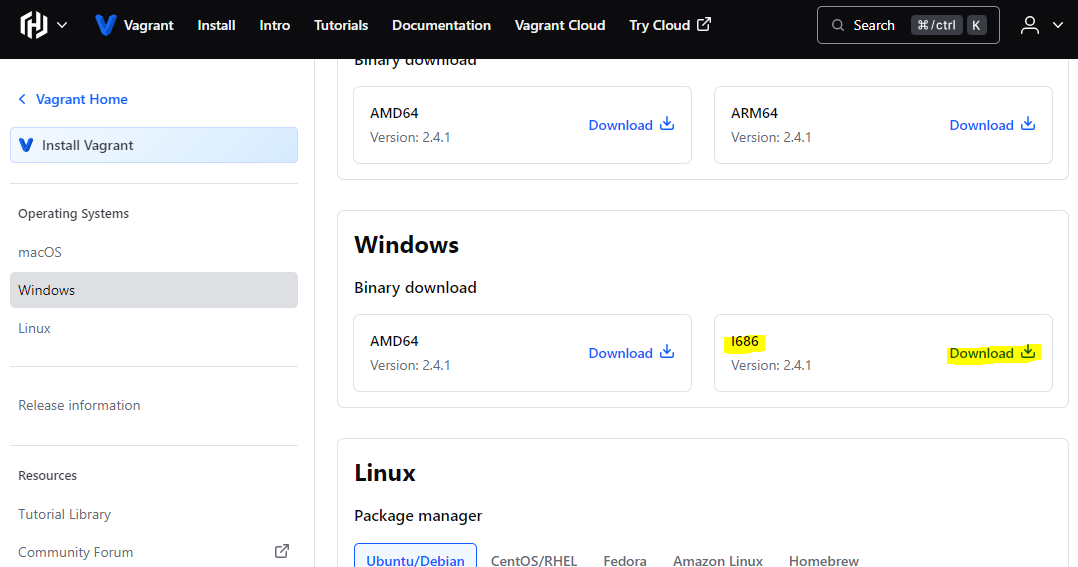Viewport: 1078px width, 567px height.
Task: Open Try Cloud external link
Action: click(x=670, y=25)
